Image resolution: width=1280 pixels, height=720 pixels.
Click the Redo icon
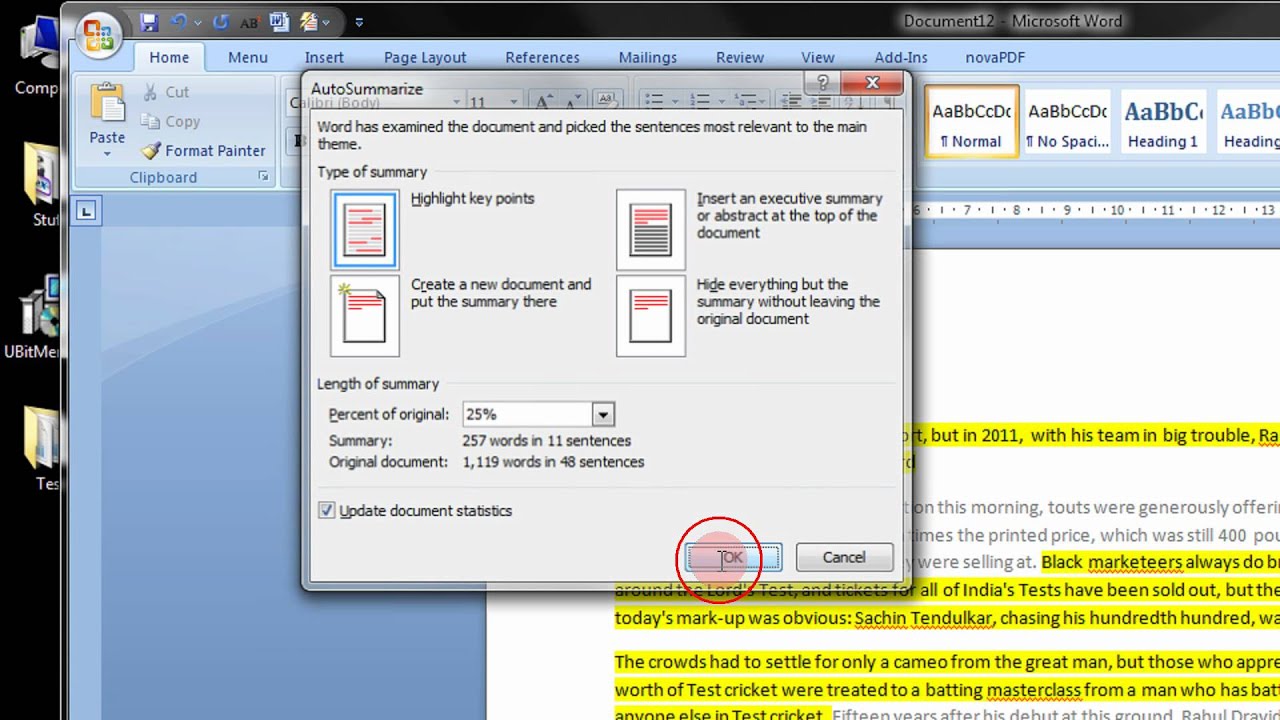[221, 21]
